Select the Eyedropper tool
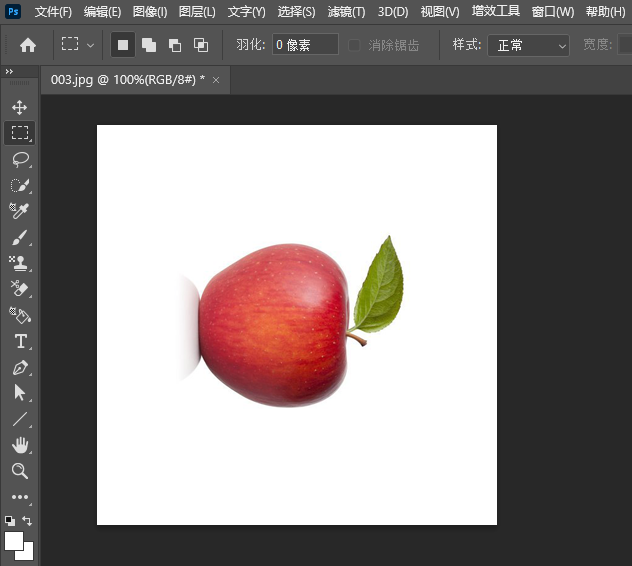The image size is (632, 566). 20,211
